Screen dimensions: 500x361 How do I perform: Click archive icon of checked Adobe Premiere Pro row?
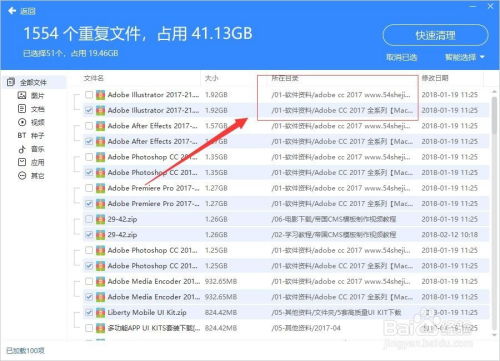tap(100, 204)
